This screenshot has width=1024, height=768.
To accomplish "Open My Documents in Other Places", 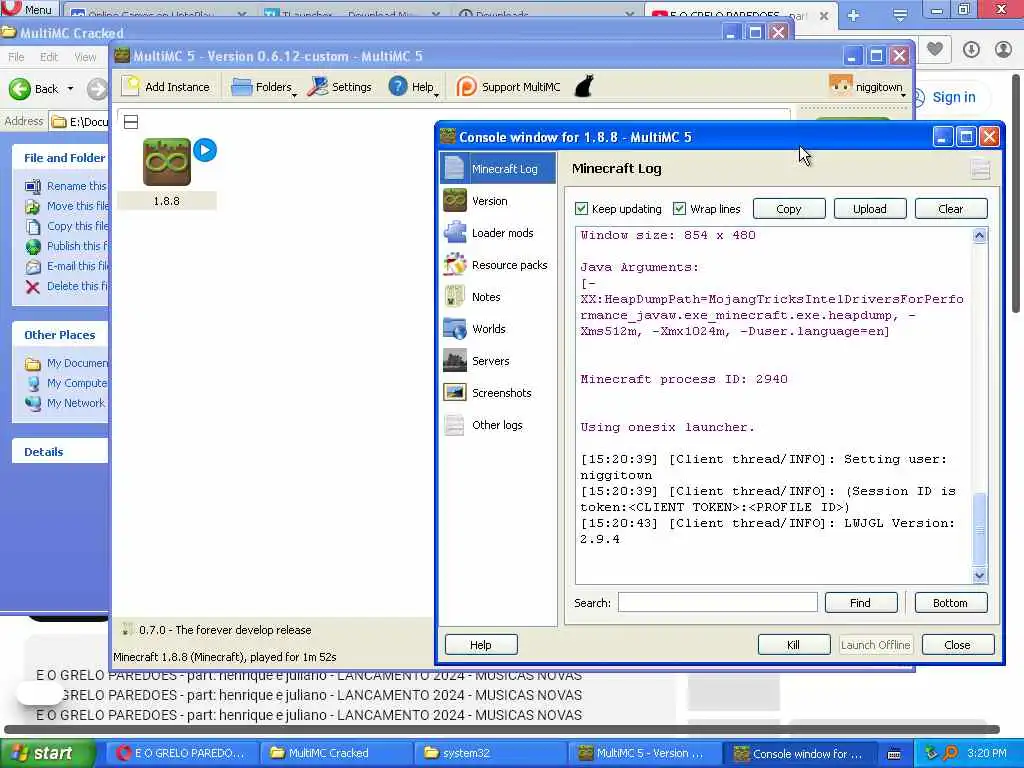I will (66, 363).
